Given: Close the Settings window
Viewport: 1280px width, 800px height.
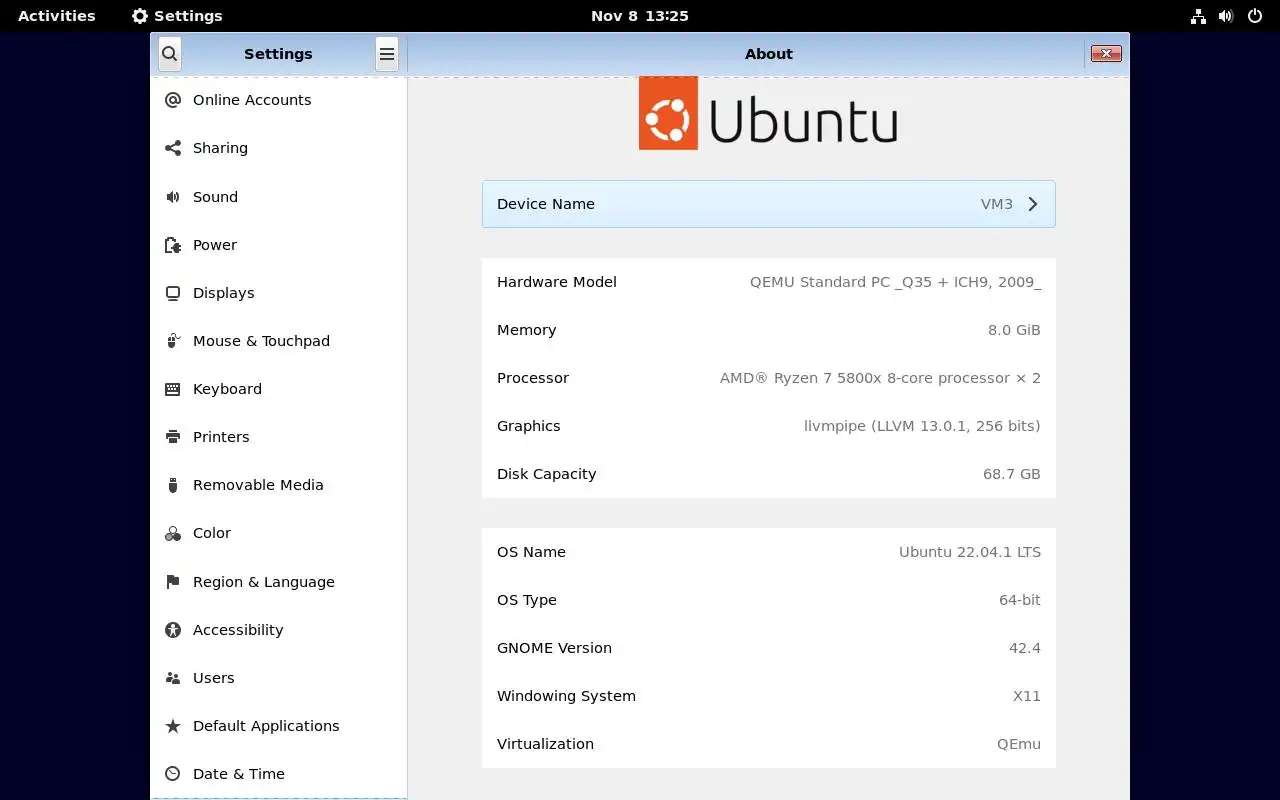Looking at the screenshot, I should click(1106, 54).
